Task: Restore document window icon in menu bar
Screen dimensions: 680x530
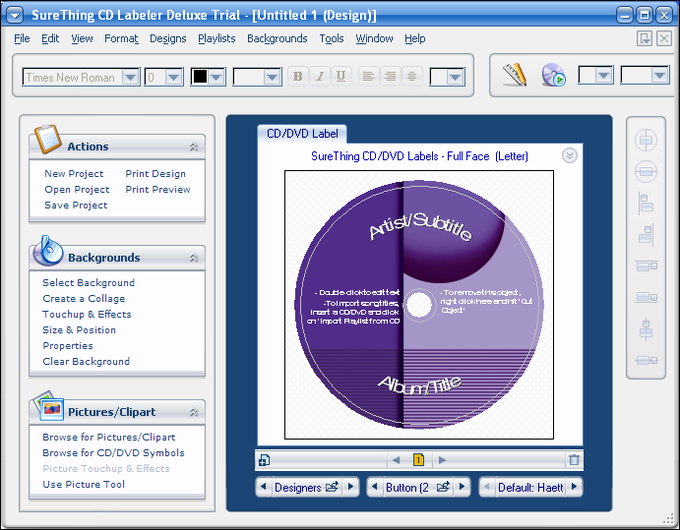Action: (644, 39)
